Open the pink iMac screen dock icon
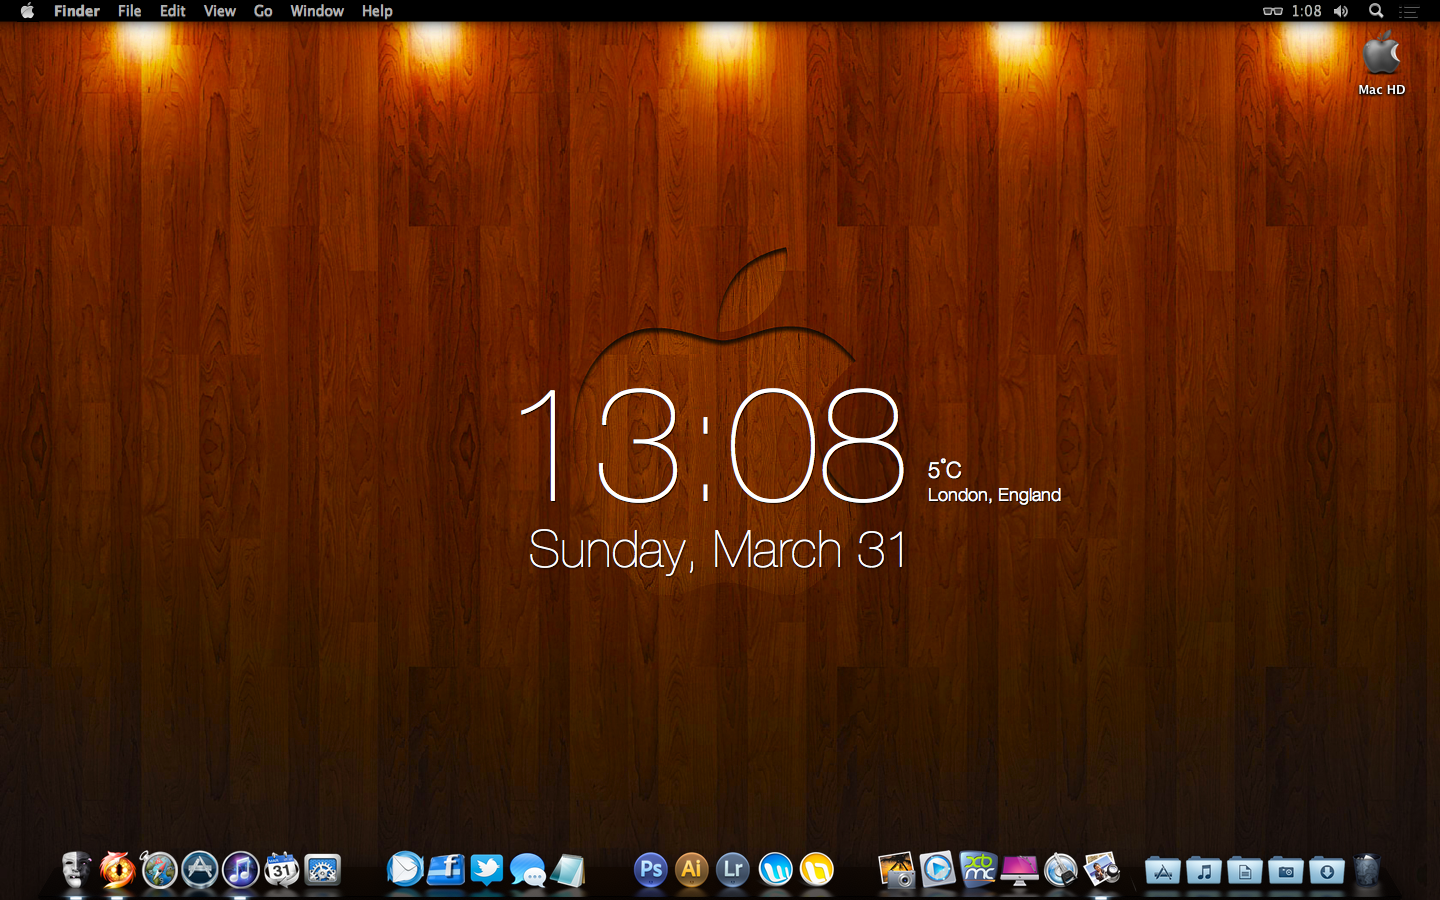Image resolution: width=1440 pixels, height=900 pixels. coord(1019,870)
